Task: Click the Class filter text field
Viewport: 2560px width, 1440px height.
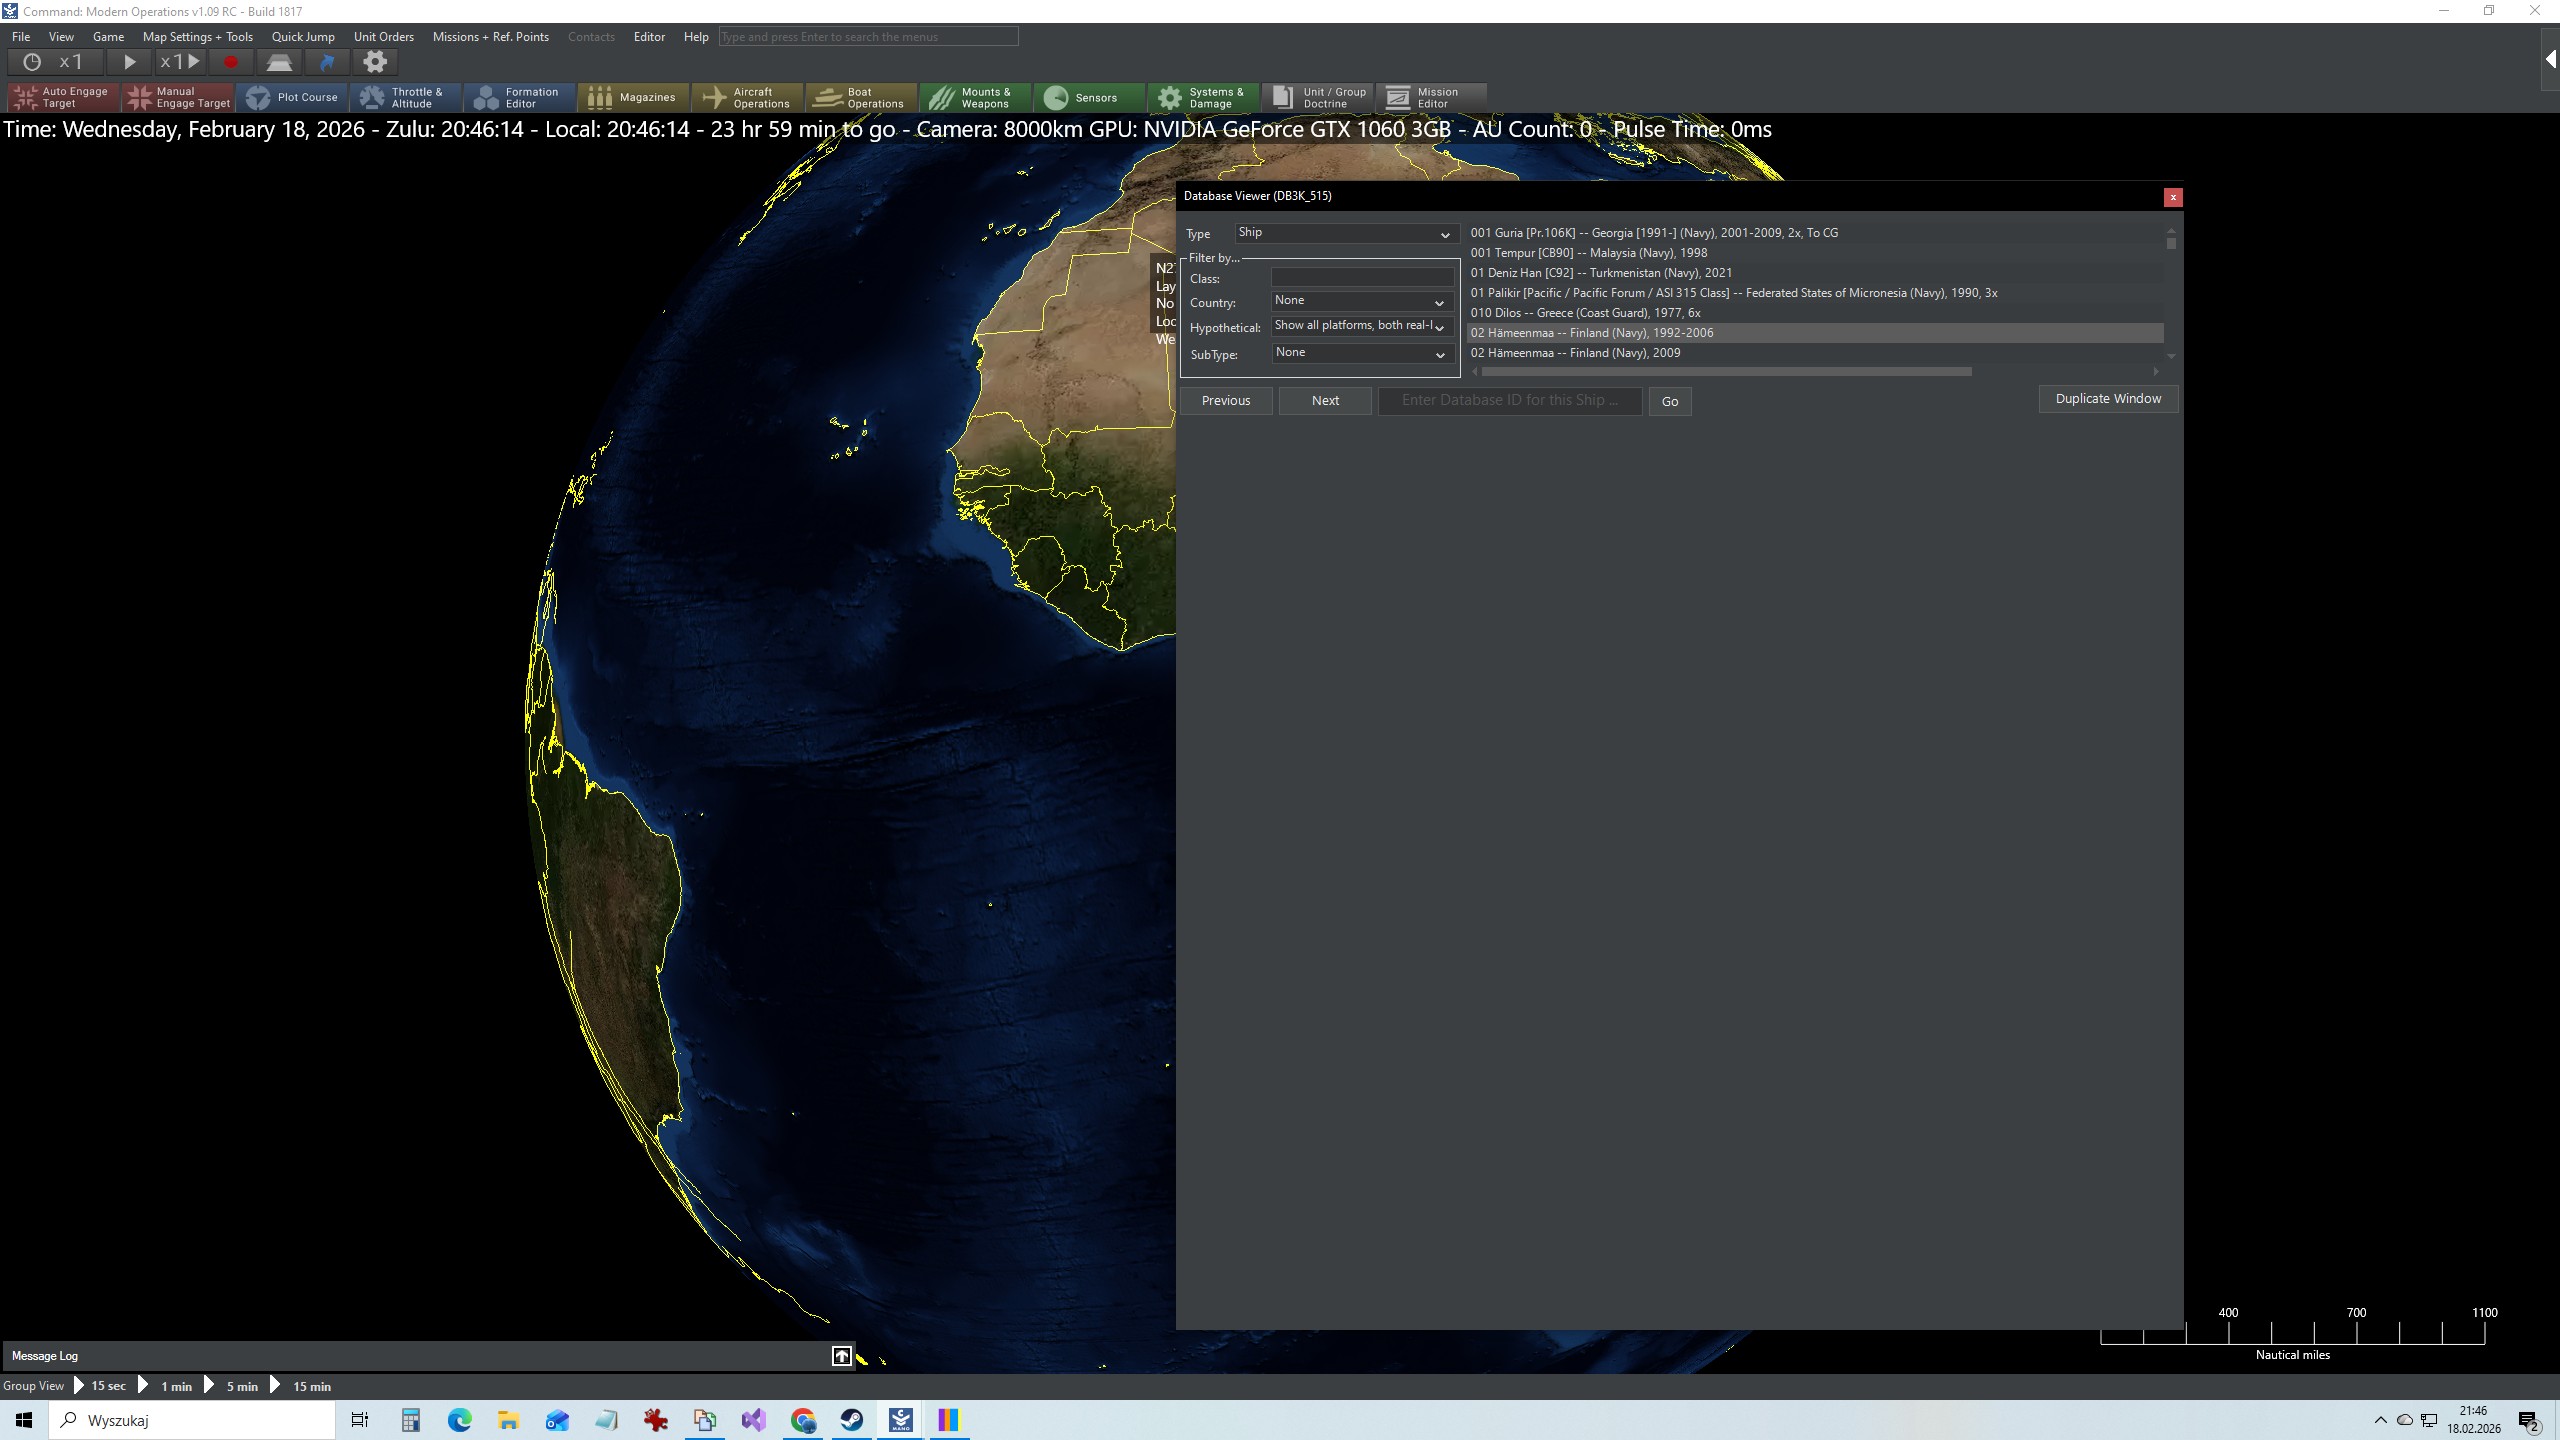Action: 1362,277
